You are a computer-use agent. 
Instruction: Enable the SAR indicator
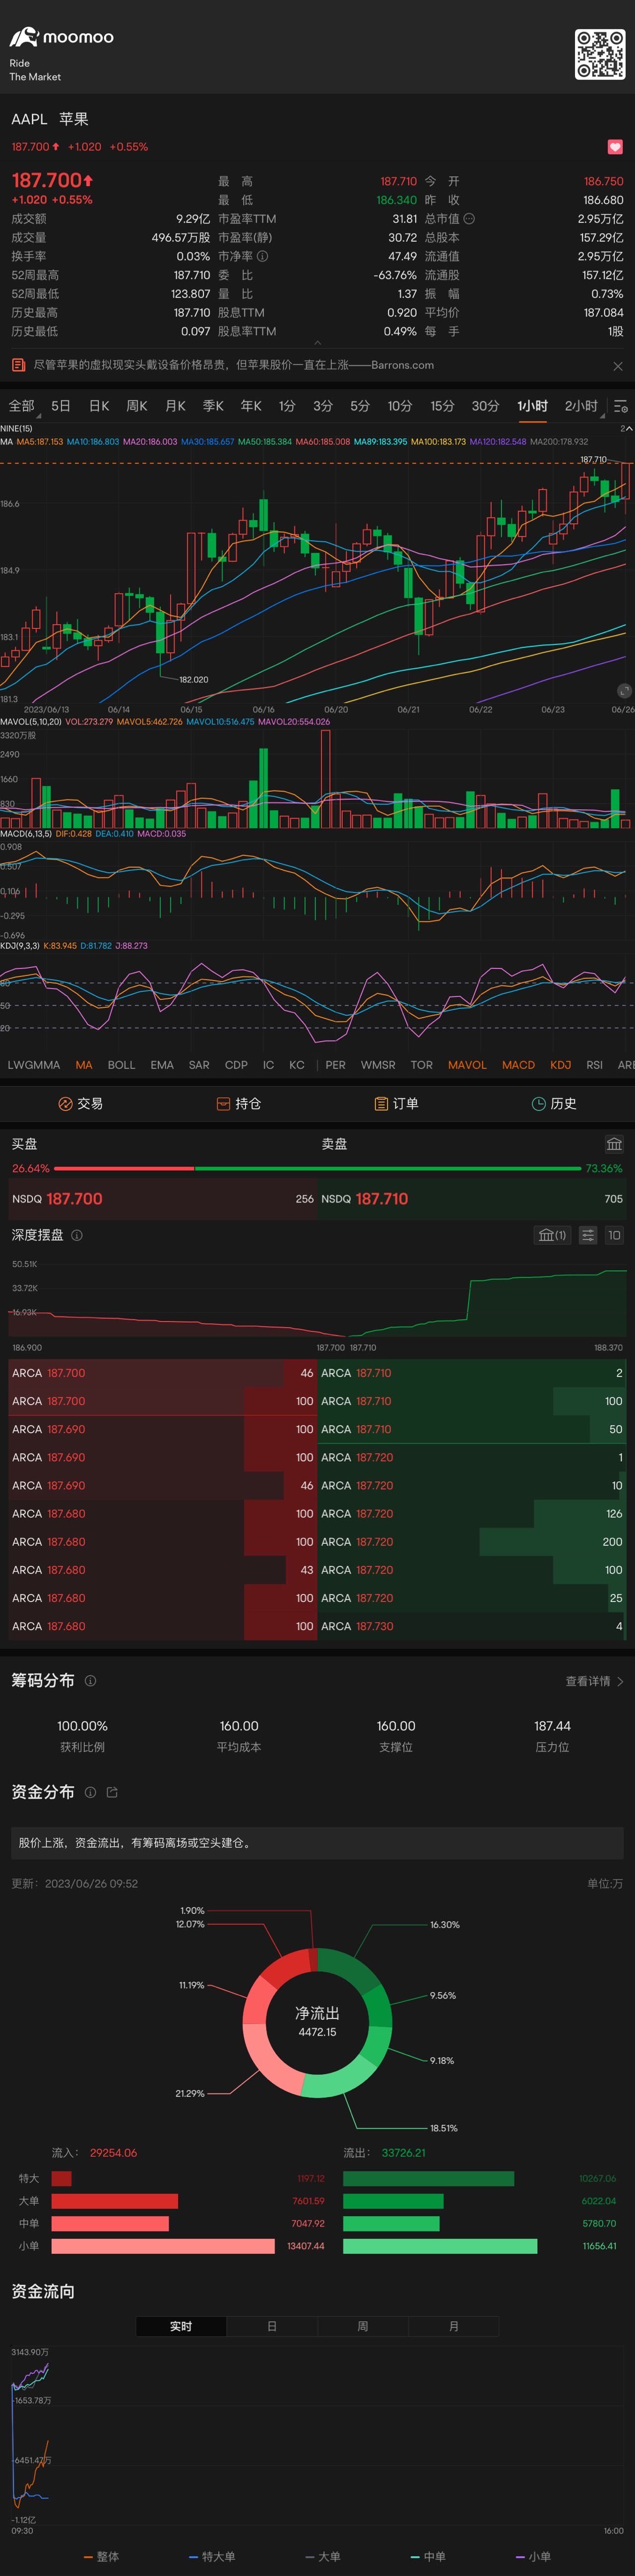[199, 1065]
